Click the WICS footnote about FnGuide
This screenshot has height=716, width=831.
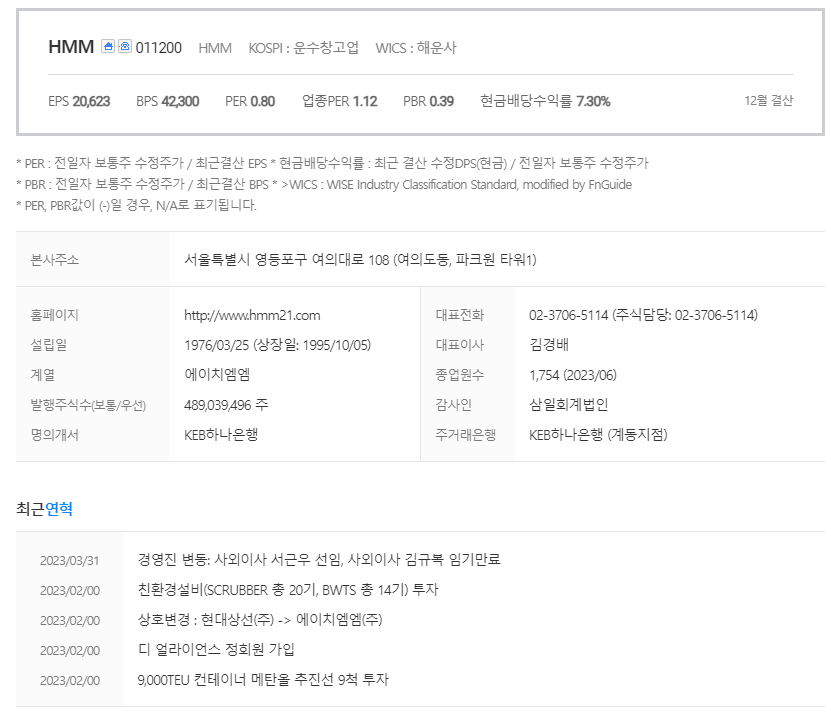point(324,184)
